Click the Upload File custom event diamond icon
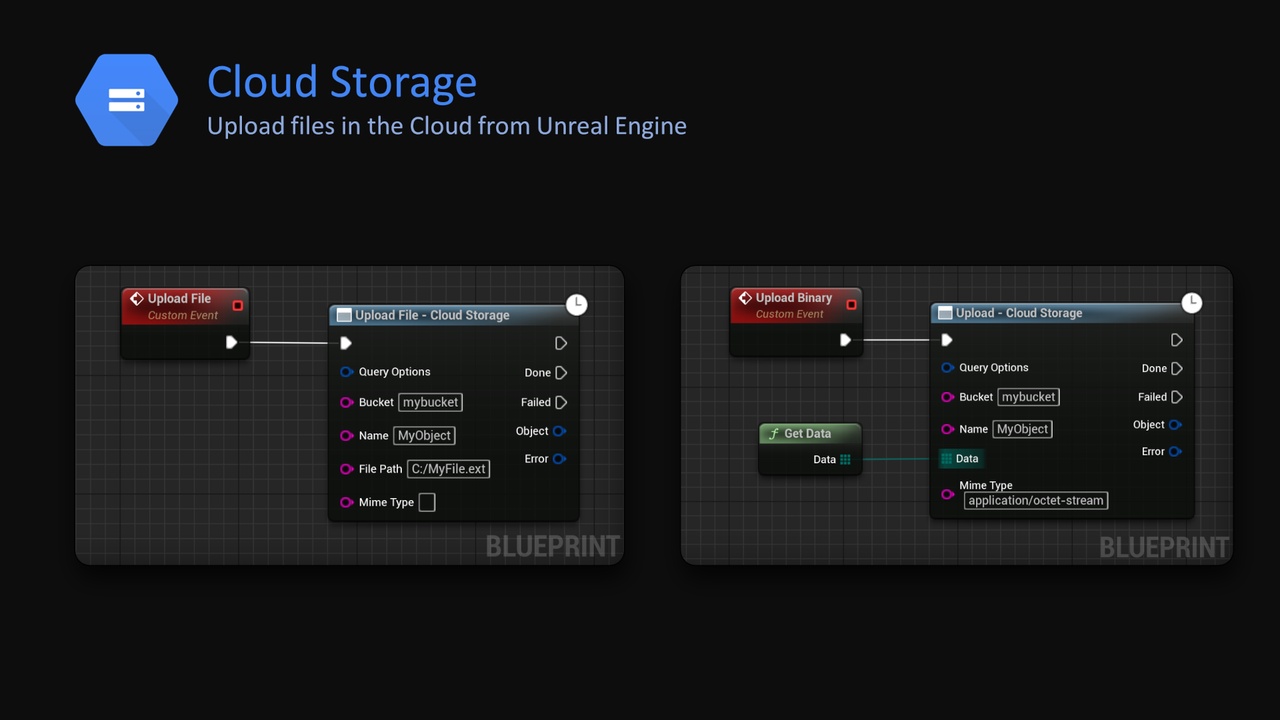 [137, 299]
